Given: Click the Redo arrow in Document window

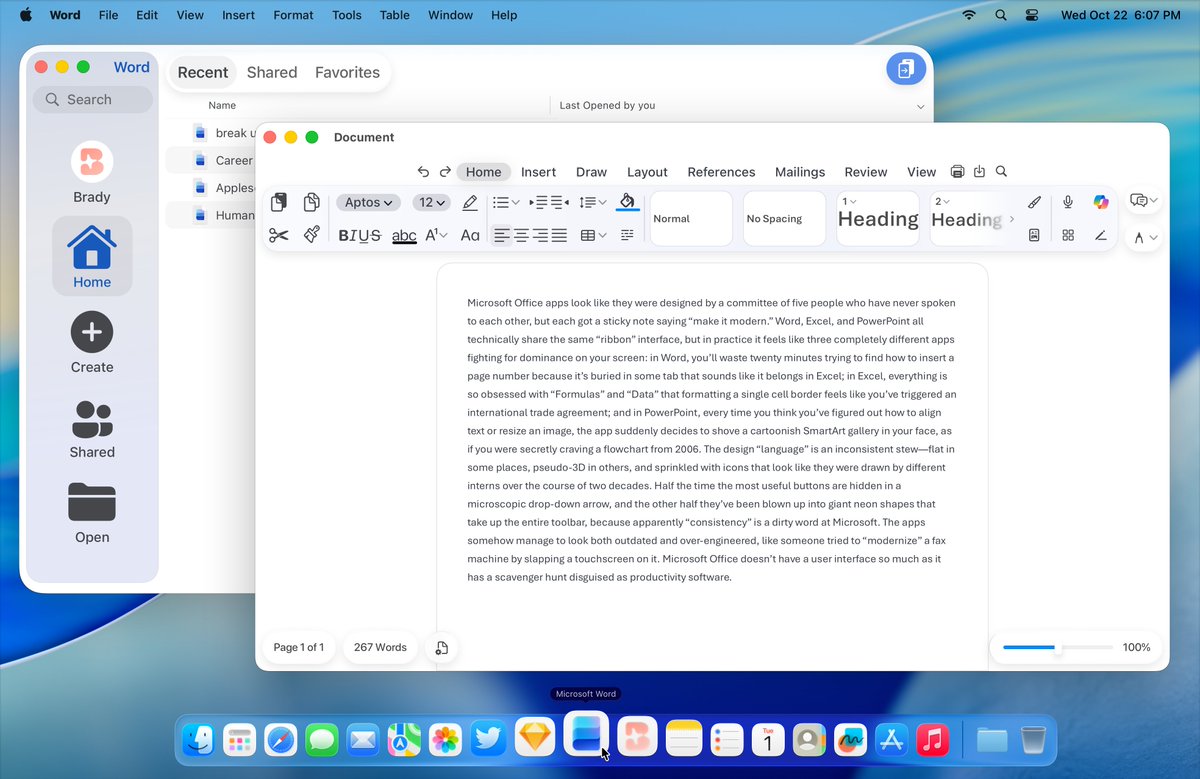Looking at the screenshot, I should click(x=445, y=172).
